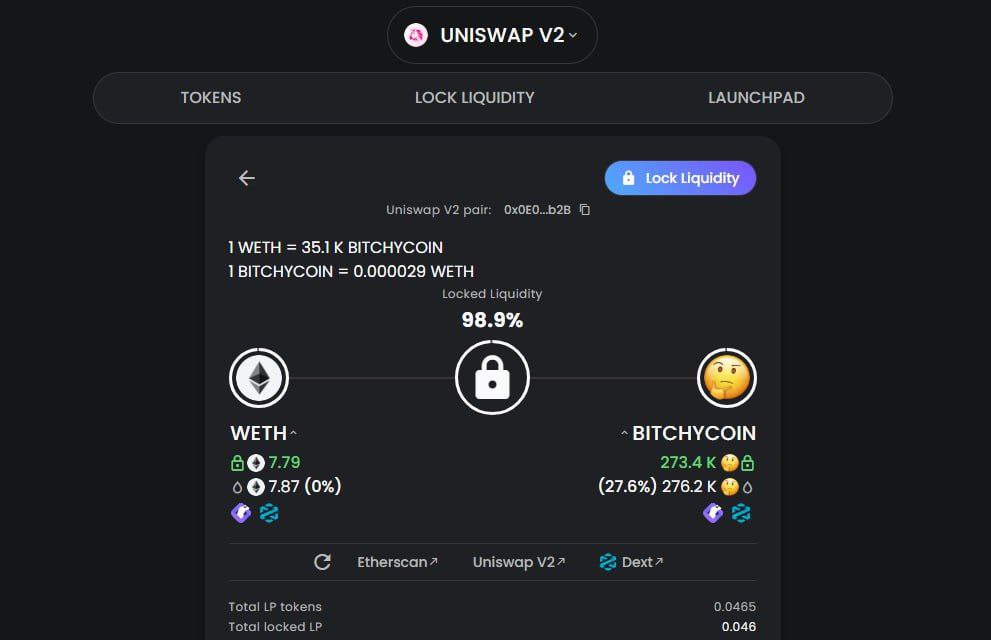The width and height of the screenshot is (991, 640).
Task: Click the green lock icon beside 7.79
Action: [237, 463]
